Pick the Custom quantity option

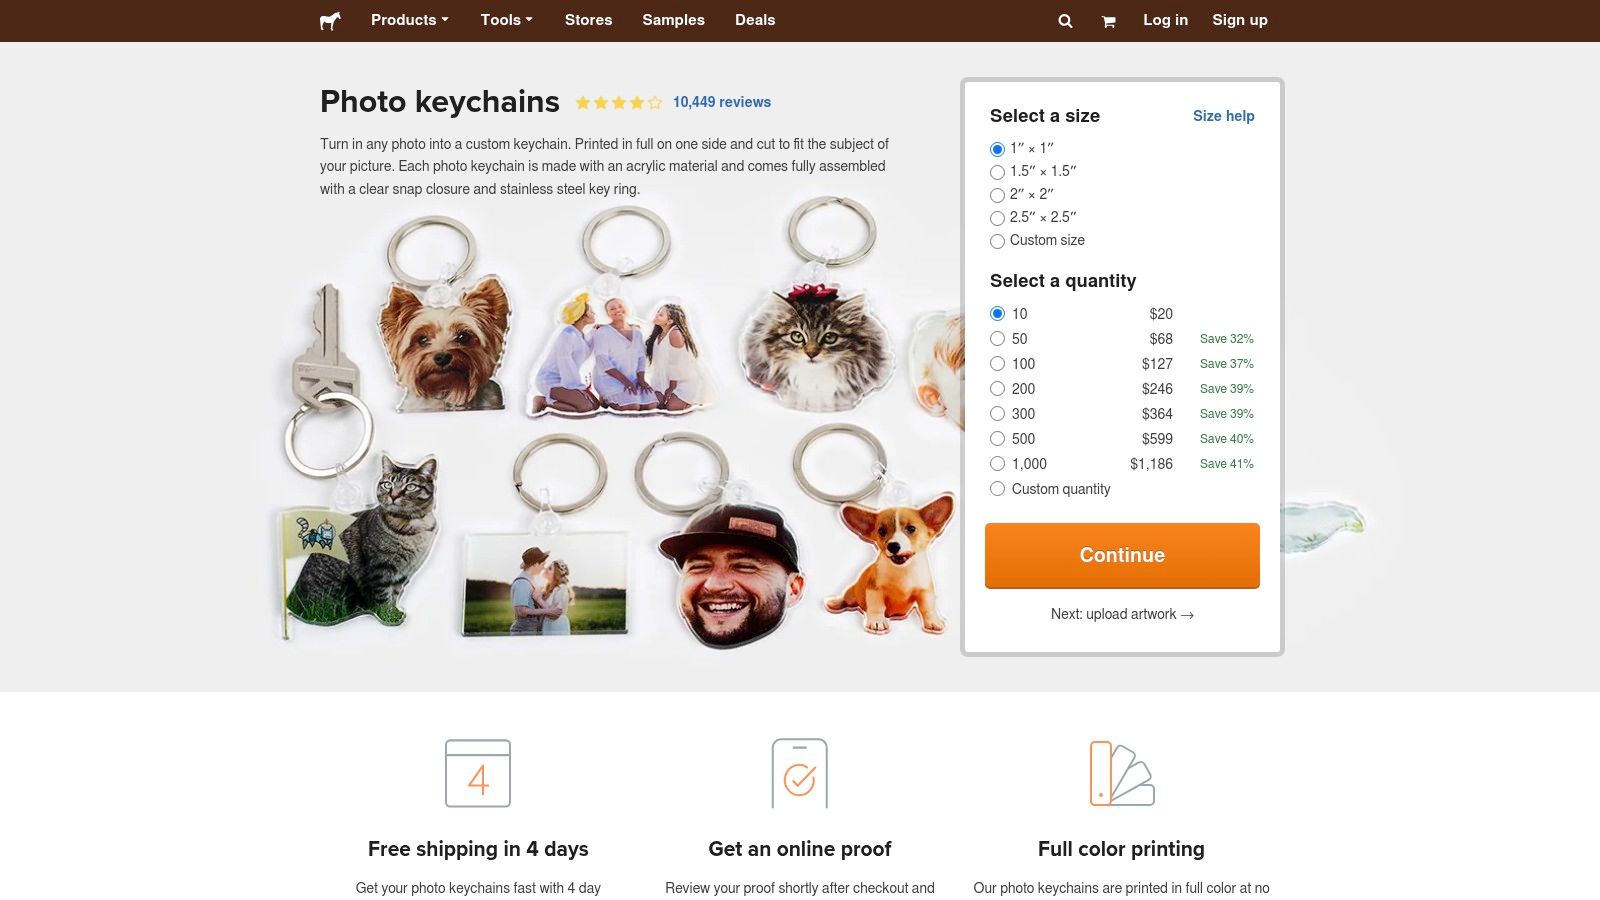(997, 489)
